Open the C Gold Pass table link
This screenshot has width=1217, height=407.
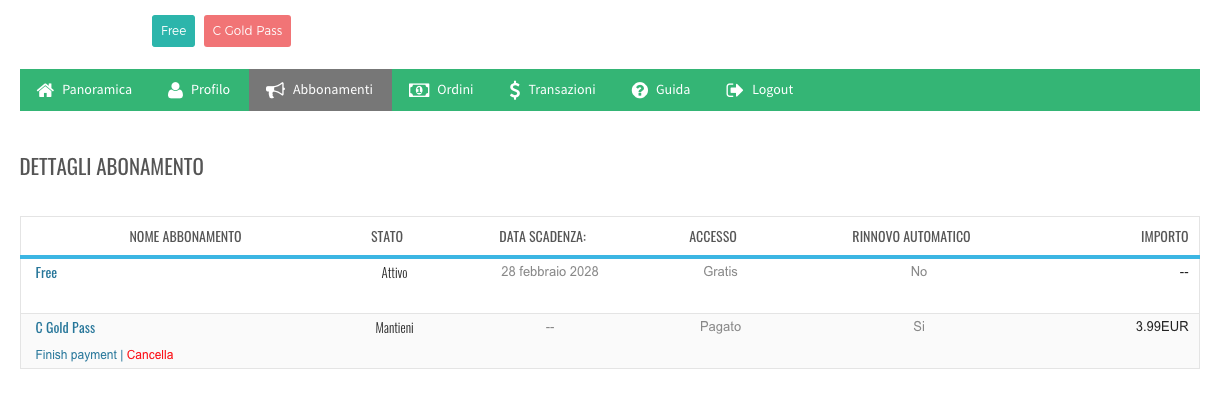pos(65,327)
